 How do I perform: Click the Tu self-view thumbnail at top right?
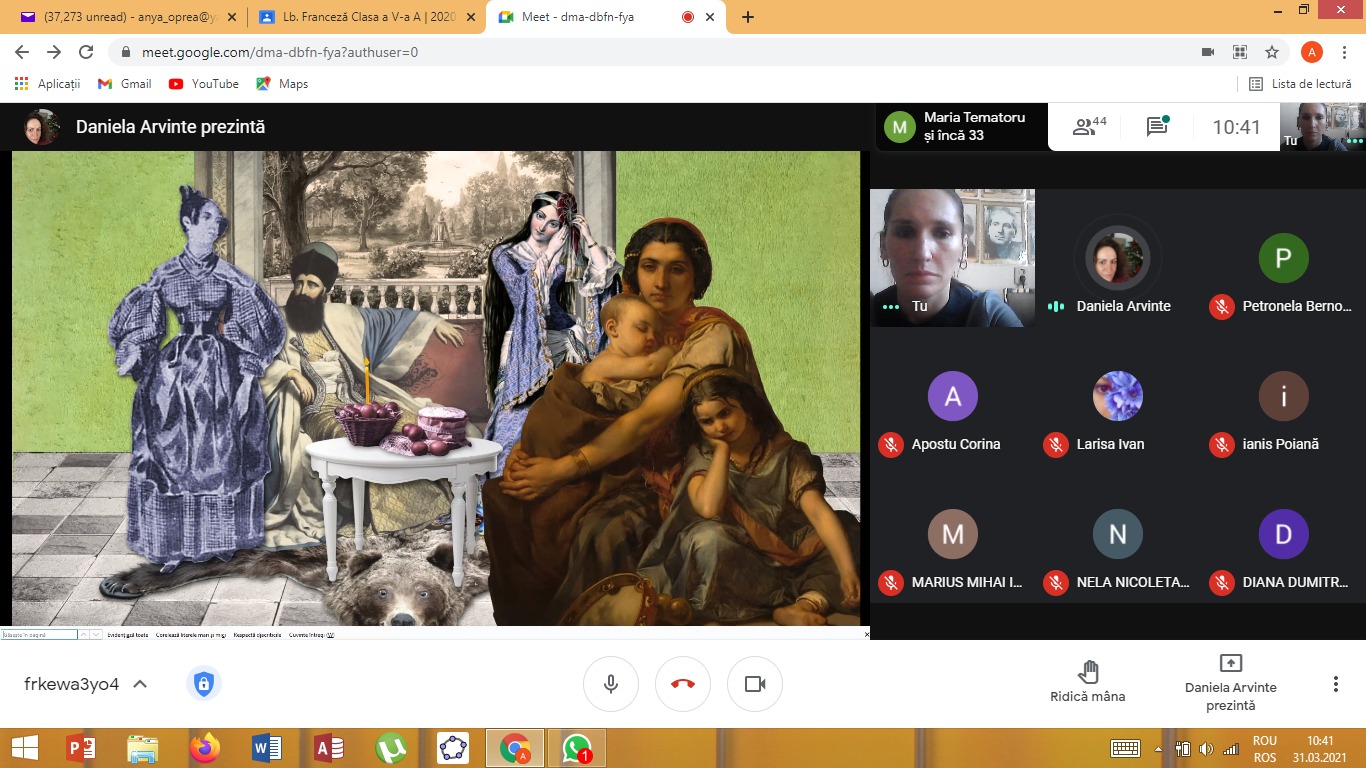tap(1323, 126)
